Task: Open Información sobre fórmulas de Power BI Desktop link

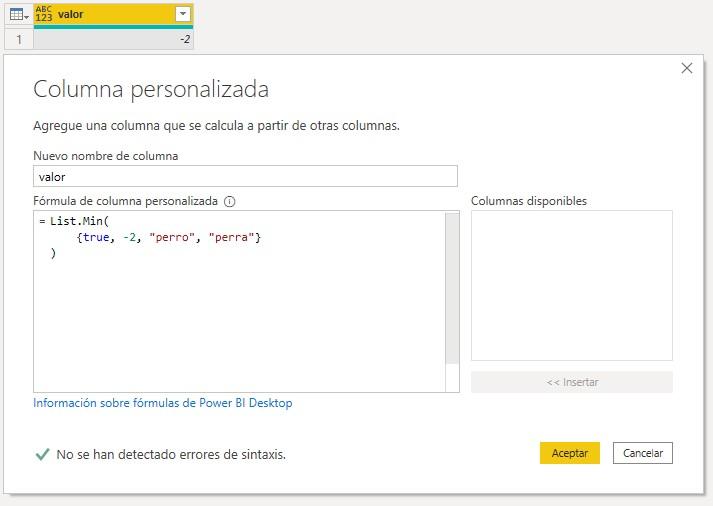Action: [163, 403]
